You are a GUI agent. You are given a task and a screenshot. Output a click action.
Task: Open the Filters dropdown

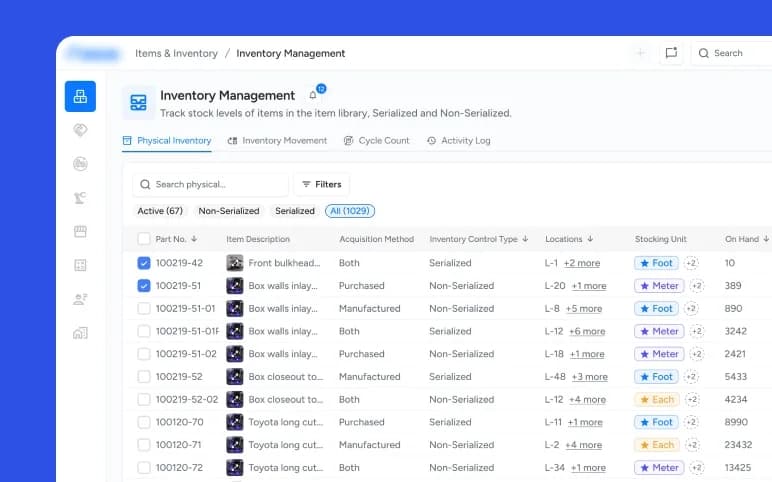(322, 184)
